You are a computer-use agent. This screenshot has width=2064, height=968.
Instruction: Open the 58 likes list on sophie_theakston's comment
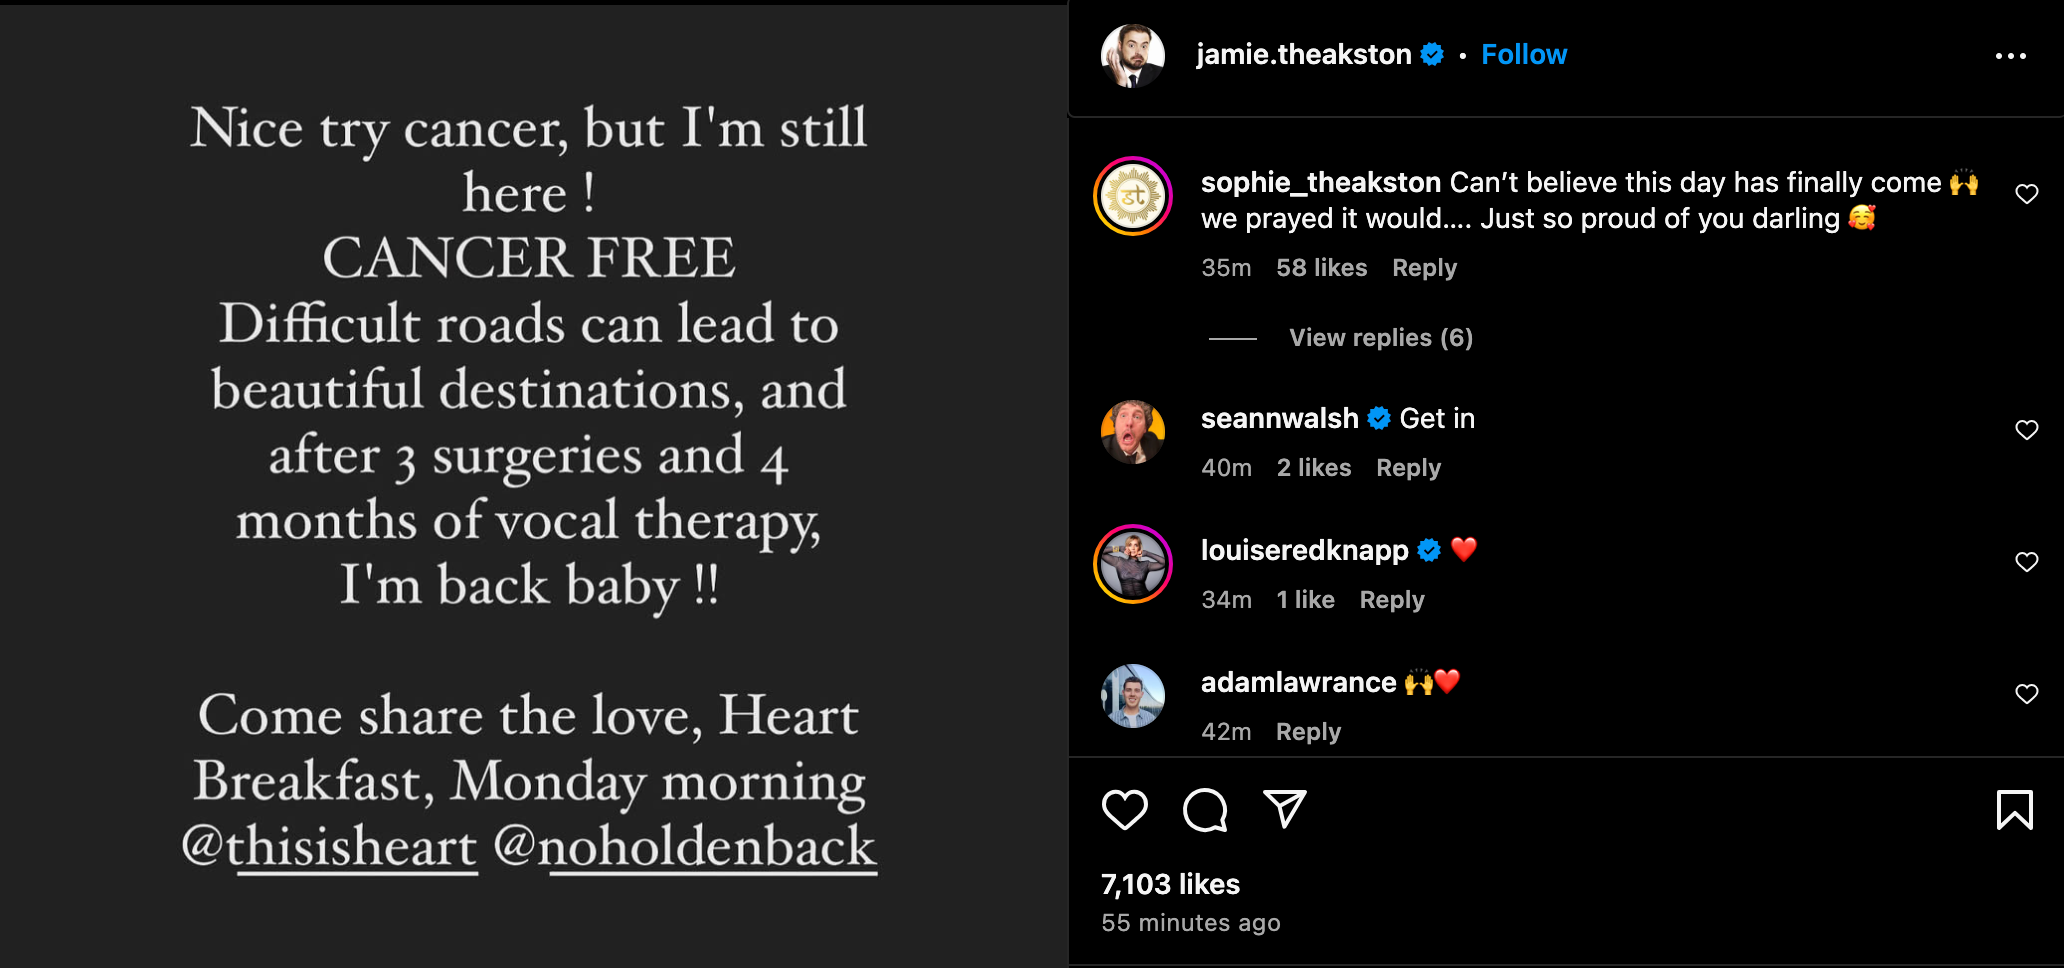(x=1321, y=267)
